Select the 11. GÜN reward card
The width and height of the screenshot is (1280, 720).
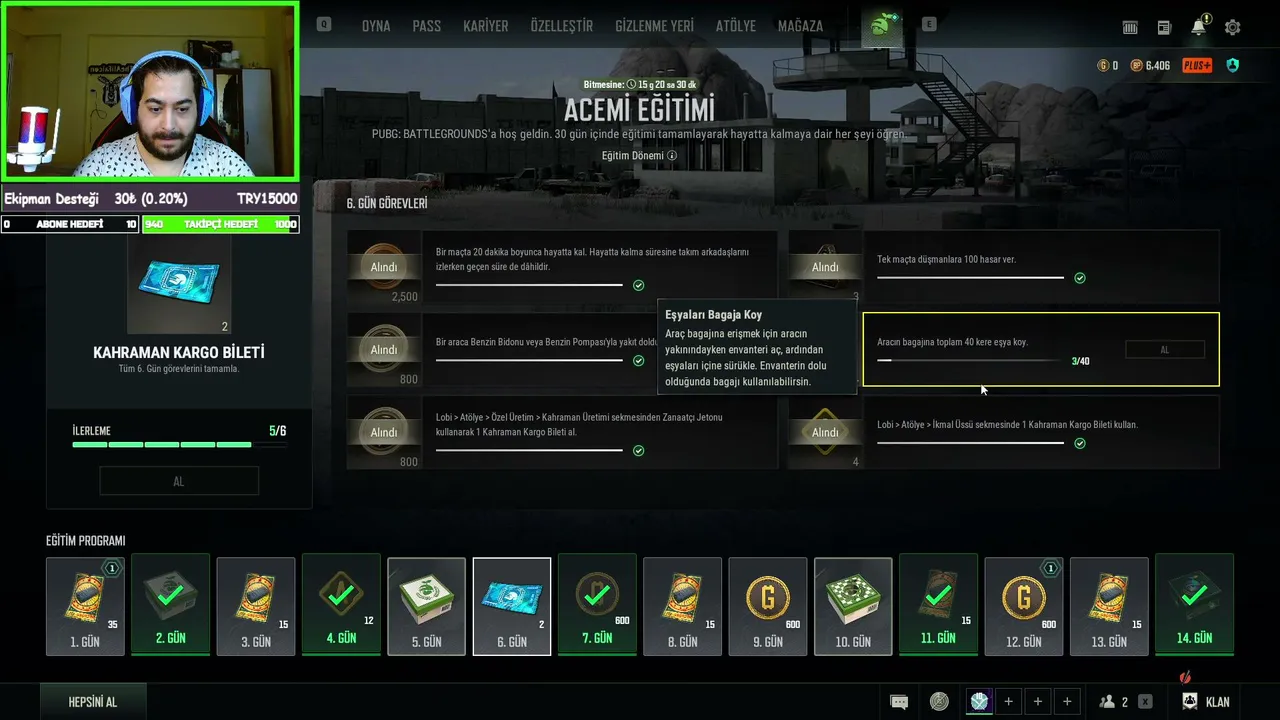tap(938, 606)
